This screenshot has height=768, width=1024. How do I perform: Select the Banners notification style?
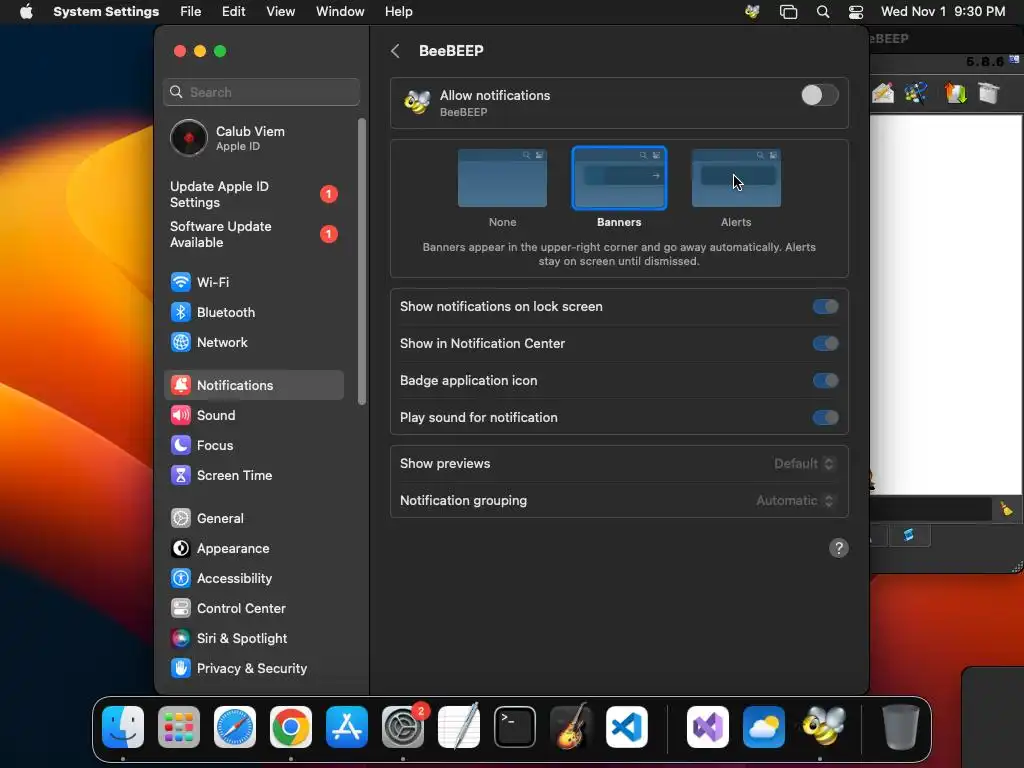click(619, 178)
